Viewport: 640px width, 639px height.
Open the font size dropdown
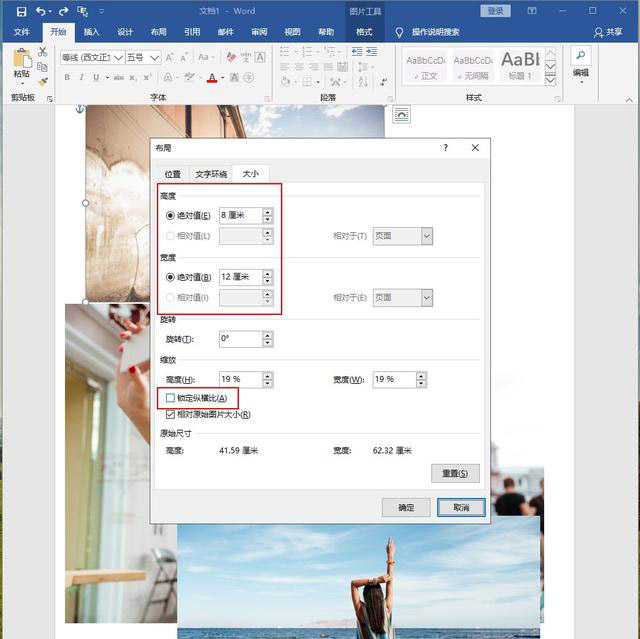tap(154, 58)
